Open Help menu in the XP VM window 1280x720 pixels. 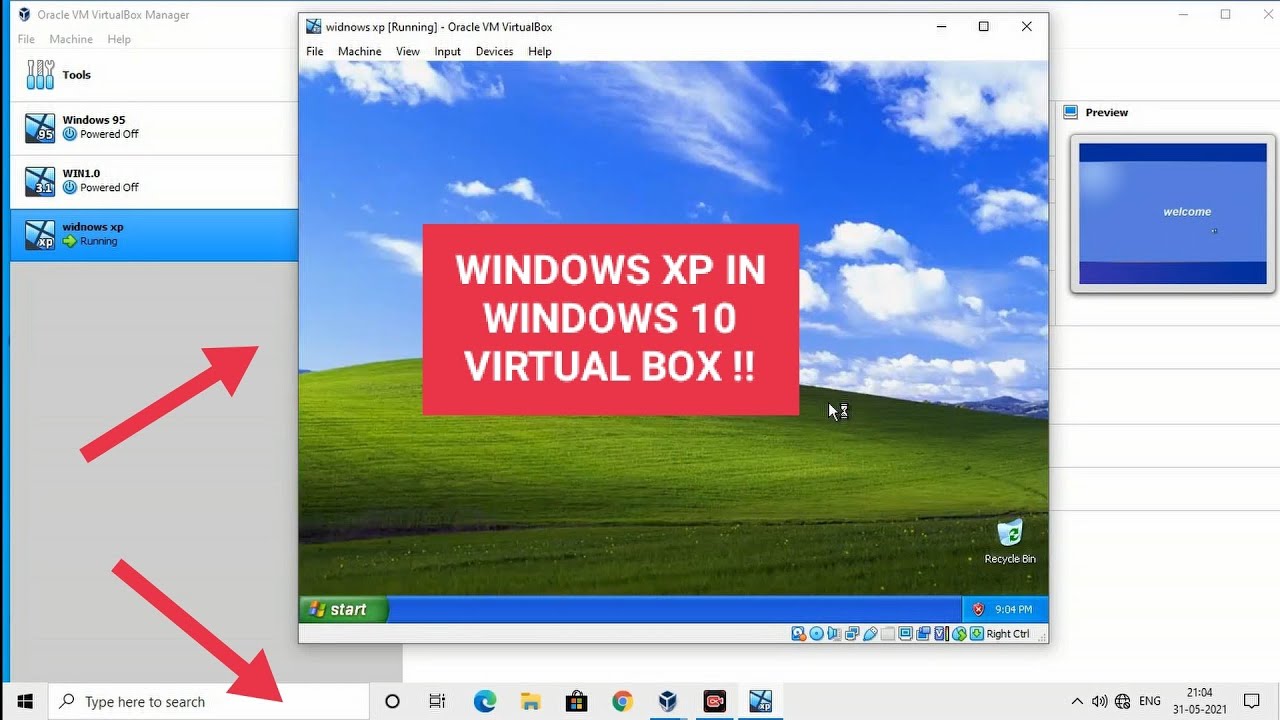click(x=539, y=51)
